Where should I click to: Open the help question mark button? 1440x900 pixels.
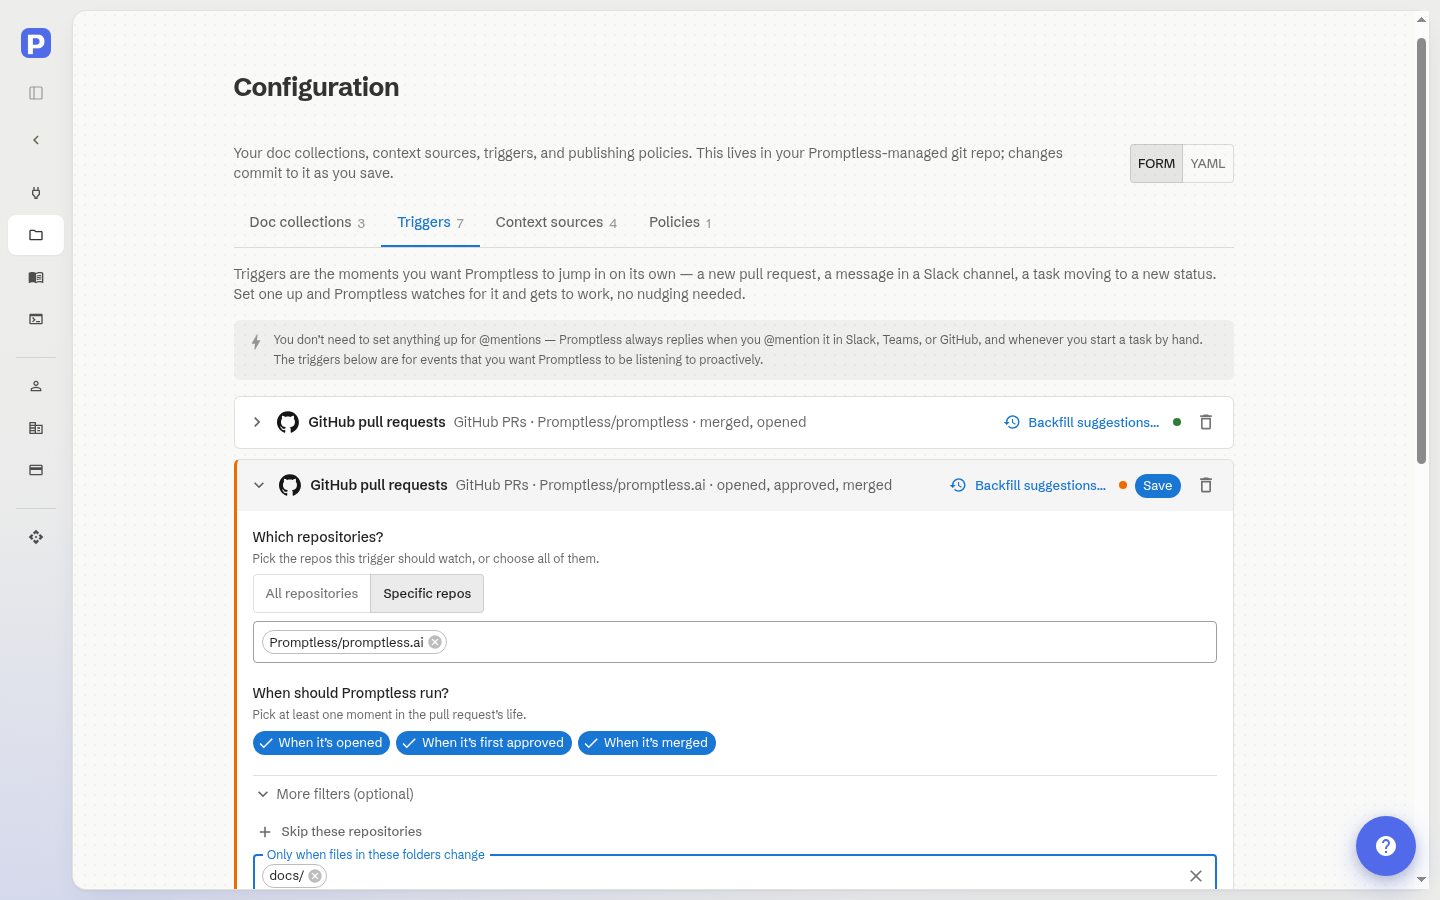click(1386, 846)
